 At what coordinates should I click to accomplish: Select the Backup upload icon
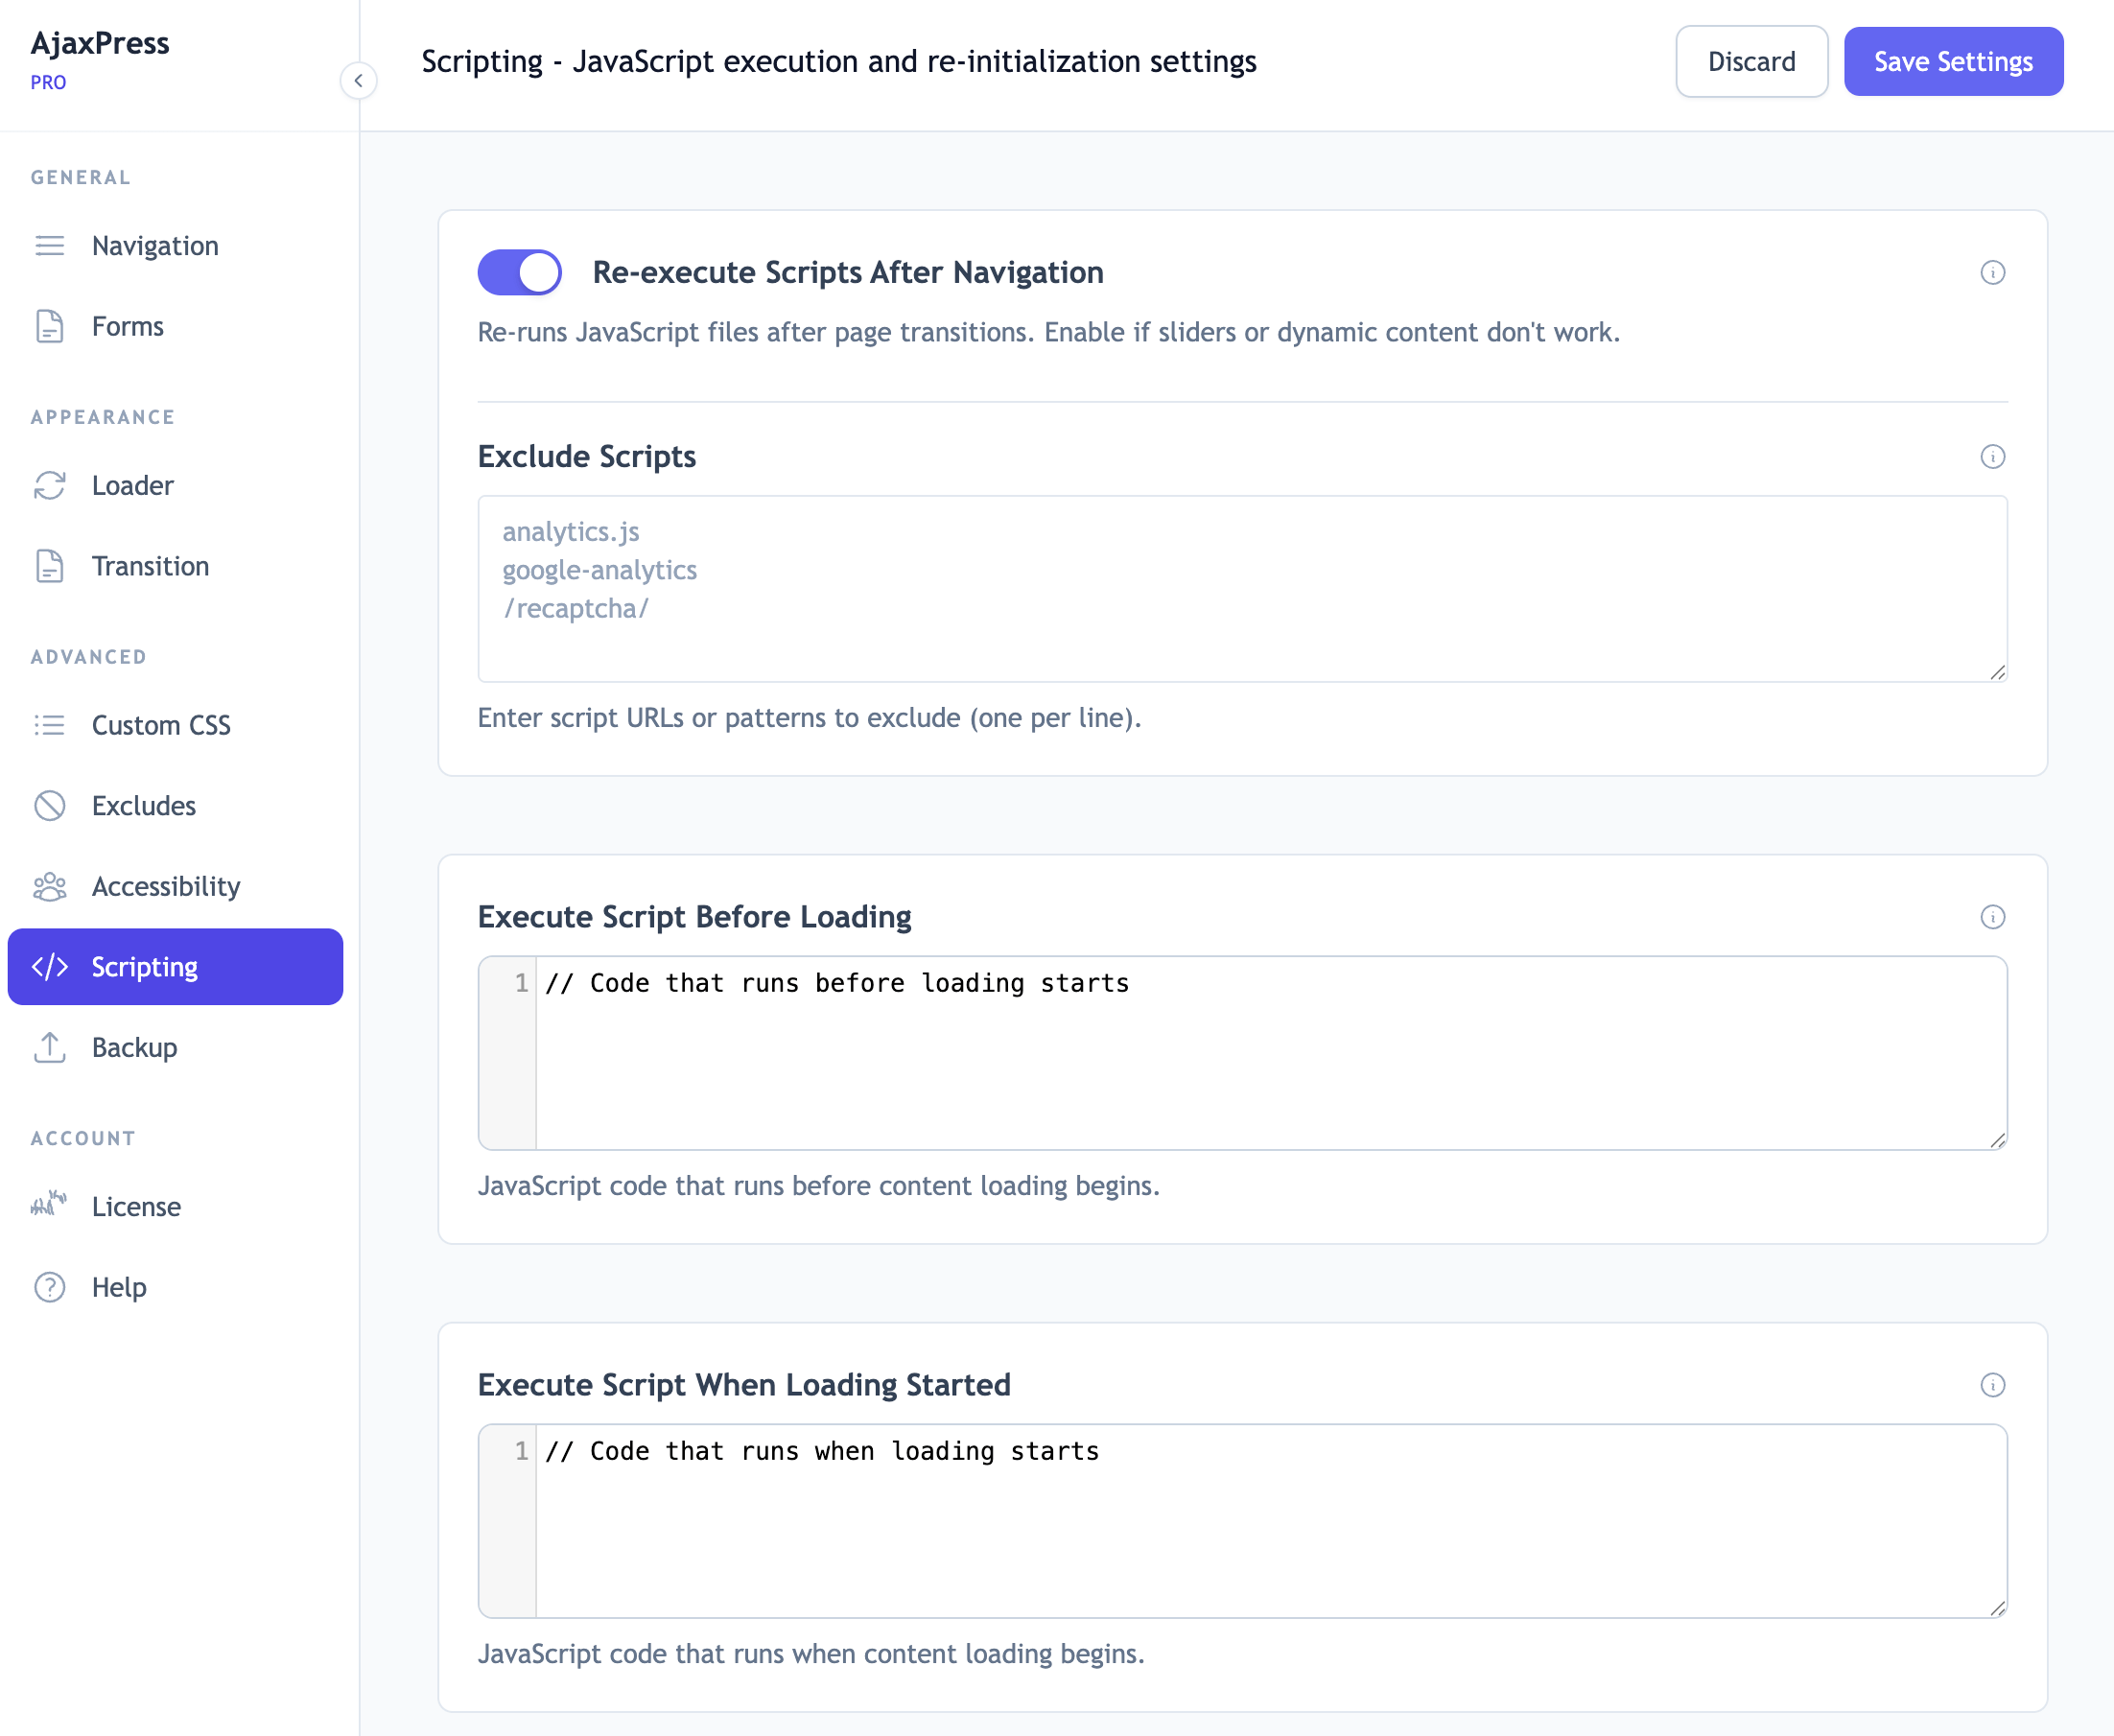[50, 1047]
